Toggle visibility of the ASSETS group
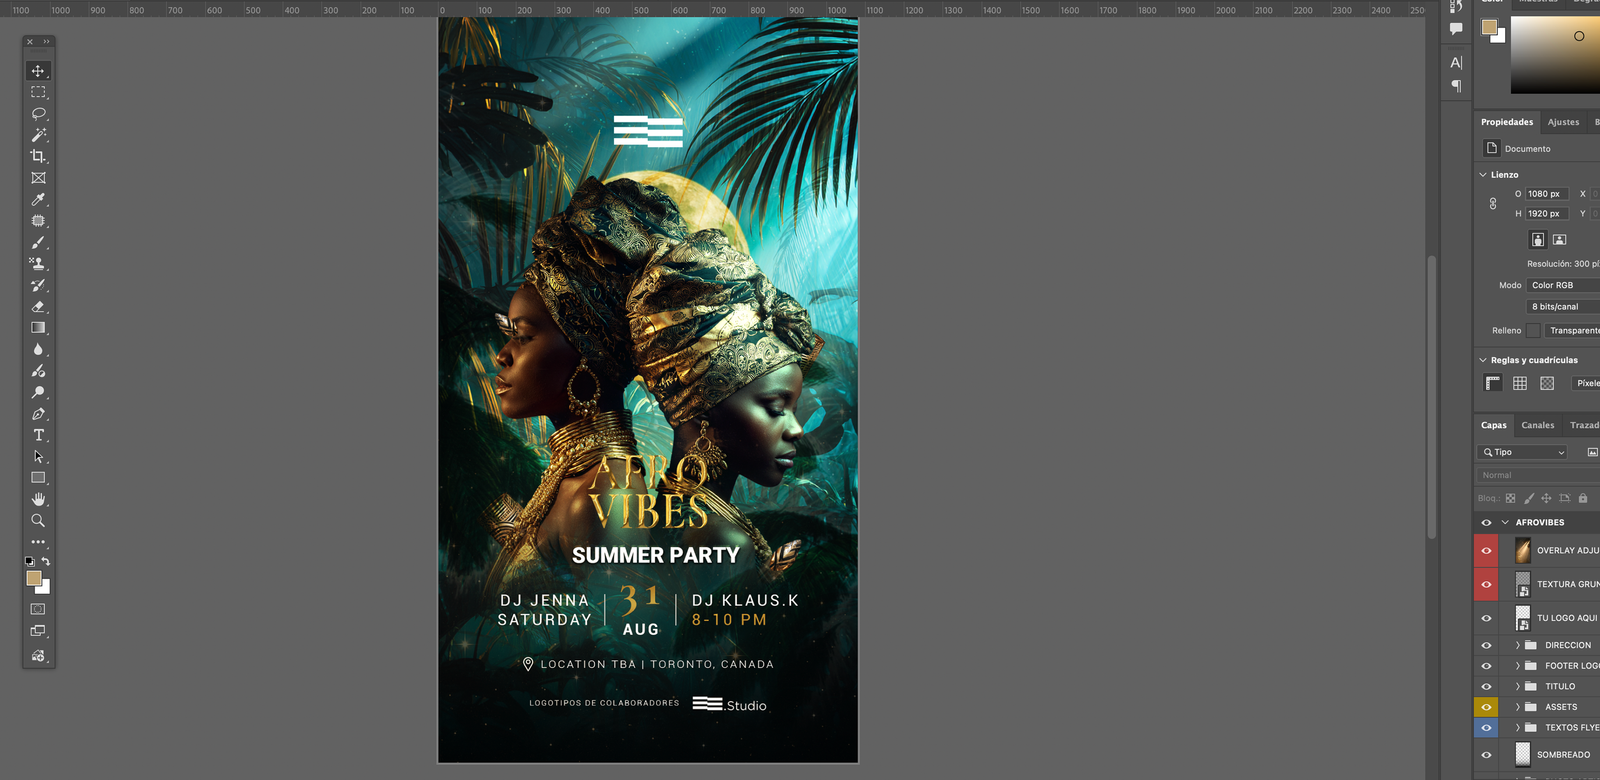Image resolution: width=1600 pixels, height=780 pixels. 1486,707
